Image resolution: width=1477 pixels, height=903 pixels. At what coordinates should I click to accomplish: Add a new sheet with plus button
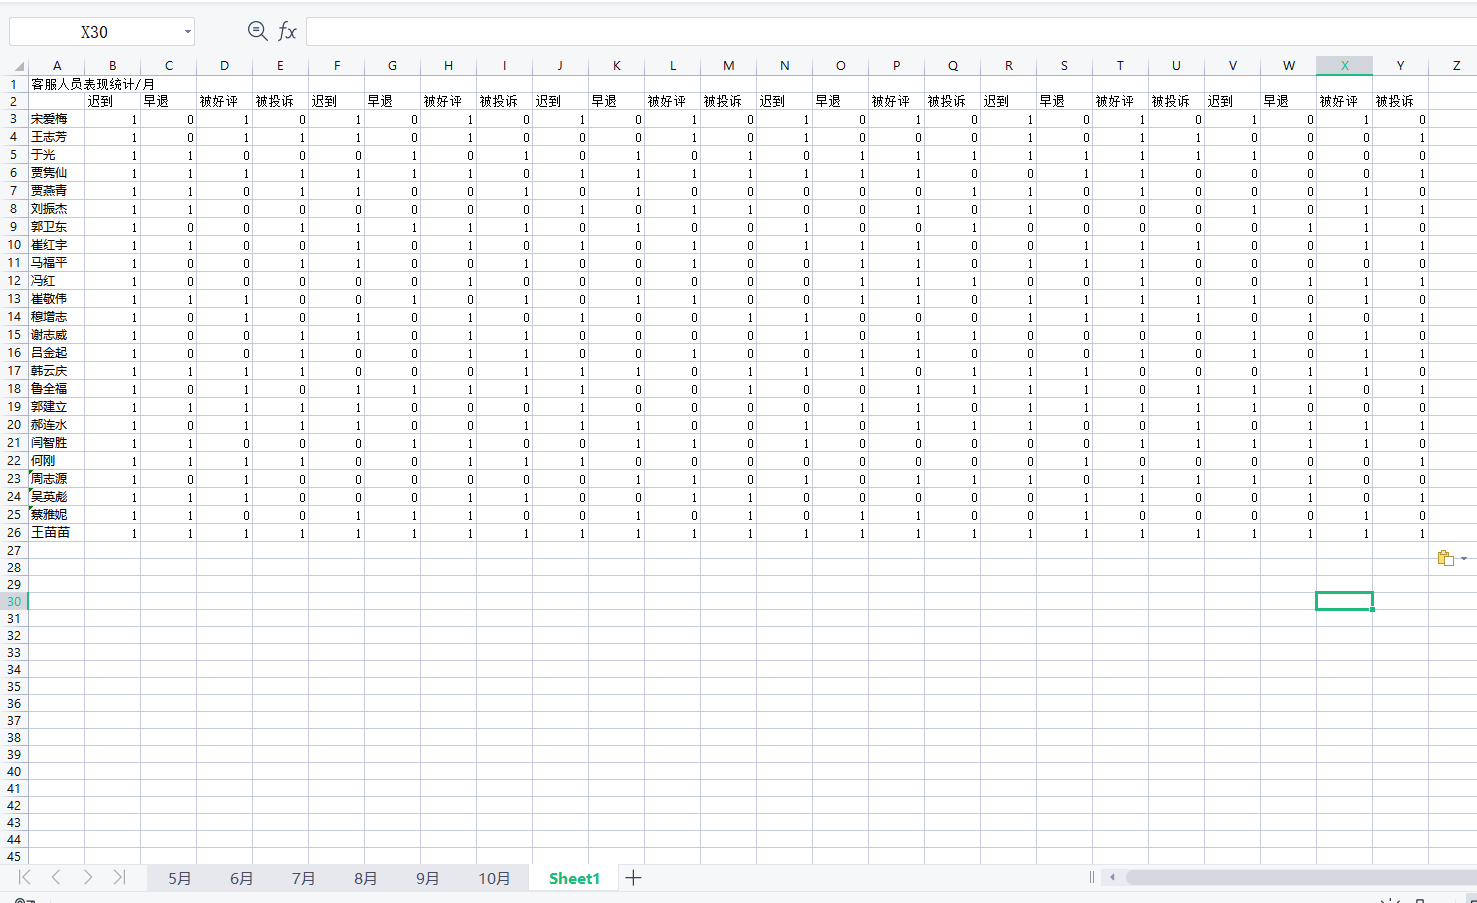point(633,878)
